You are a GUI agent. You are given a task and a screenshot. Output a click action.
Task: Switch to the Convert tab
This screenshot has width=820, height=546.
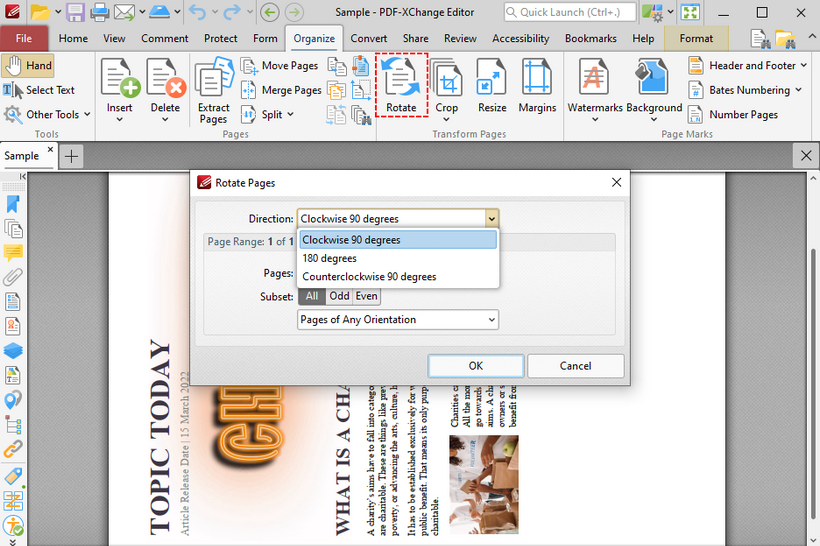coord(369,38)
